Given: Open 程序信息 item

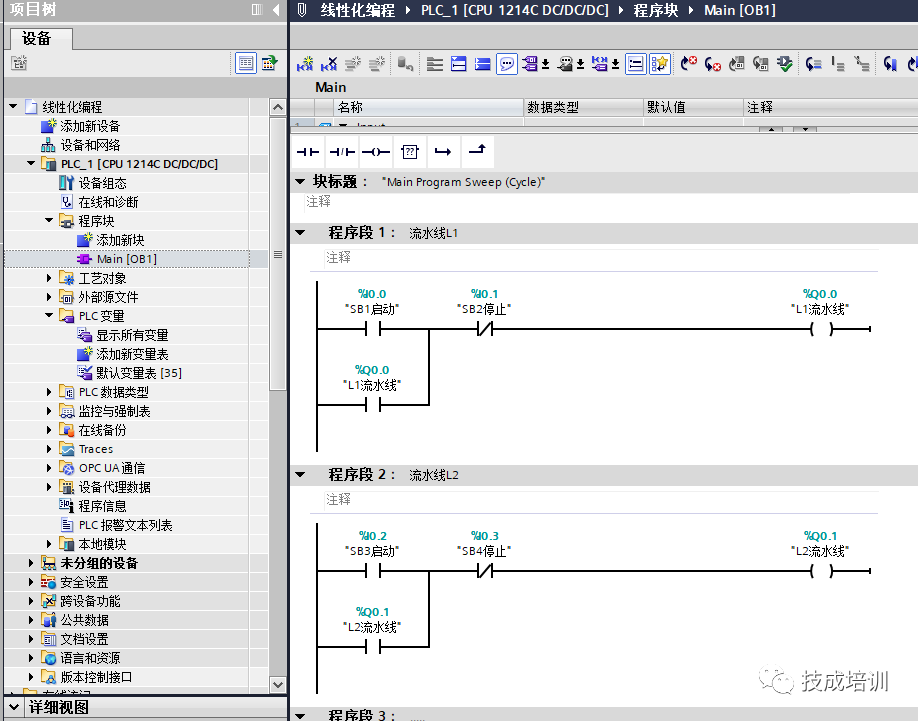Looking at the screenshot, I should click(x=102, y=506).
